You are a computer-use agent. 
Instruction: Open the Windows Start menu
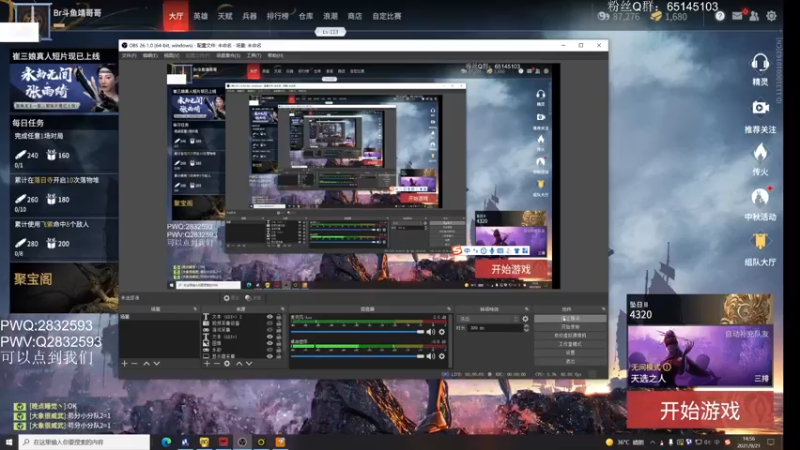9,442
